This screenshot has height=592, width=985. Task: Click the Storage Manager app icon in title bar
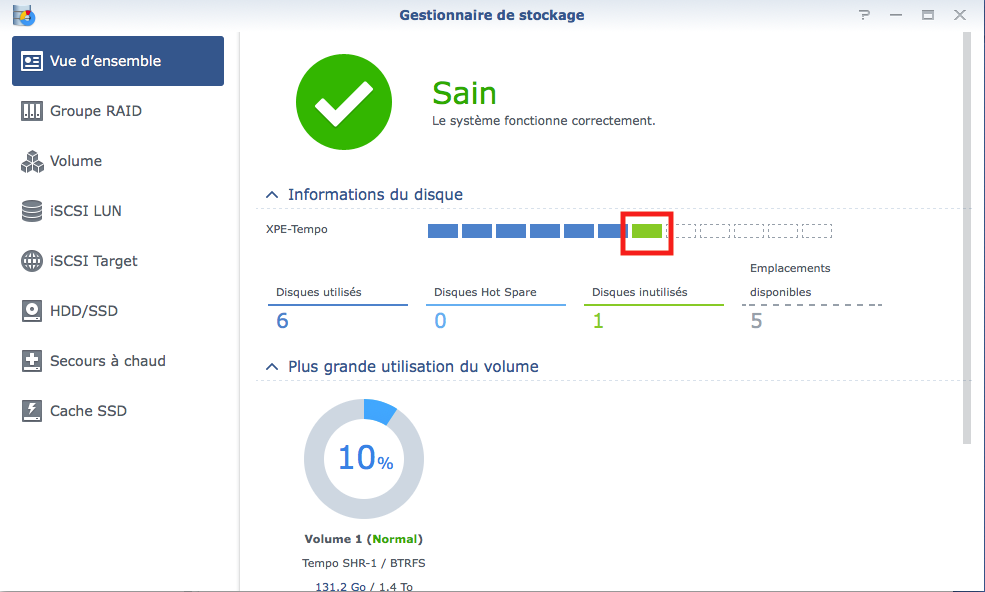(22, 15)
